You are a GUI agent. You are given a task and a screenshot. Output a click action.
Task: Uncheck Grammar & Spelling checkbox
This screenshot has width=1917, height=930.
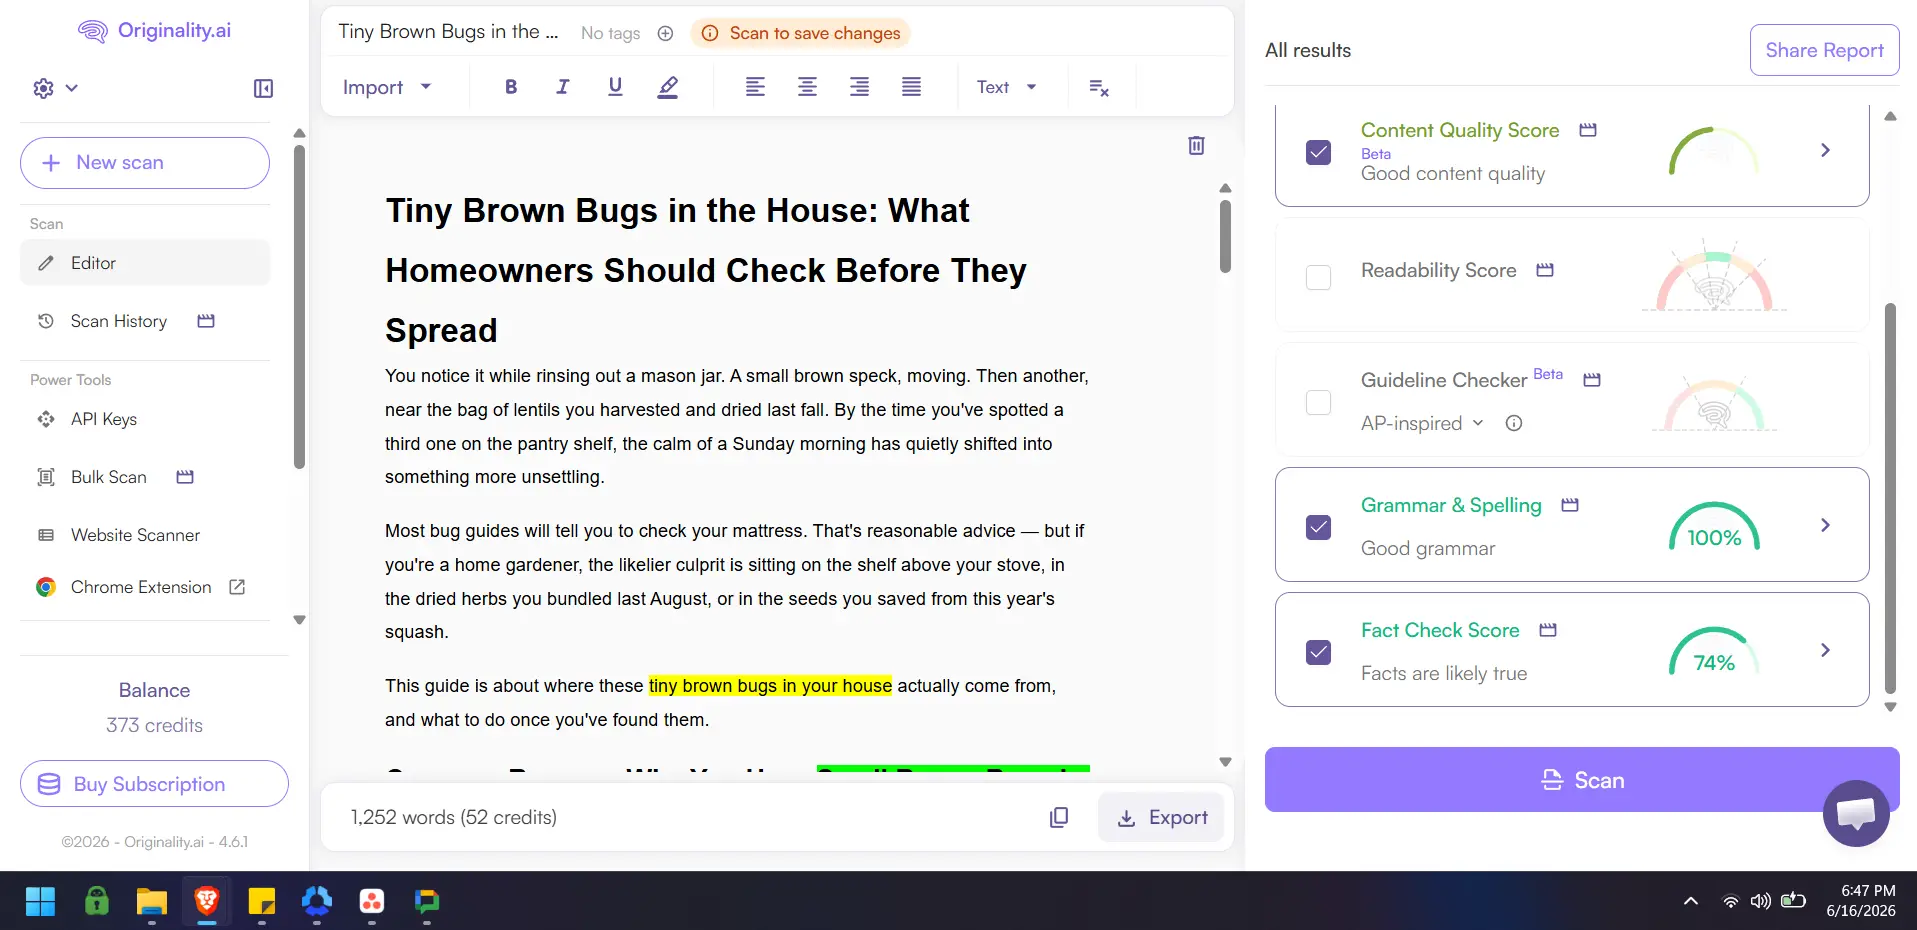pos(1319,527)
